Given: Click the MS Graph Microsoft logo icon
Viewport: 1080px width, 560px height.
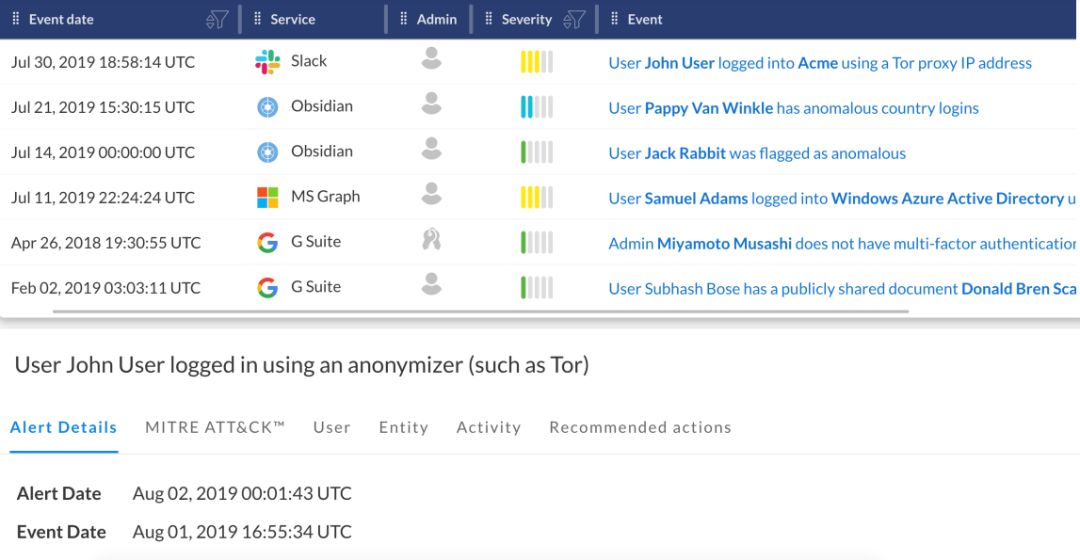Looking at the screenshot, I should click(x=267, y=197).
